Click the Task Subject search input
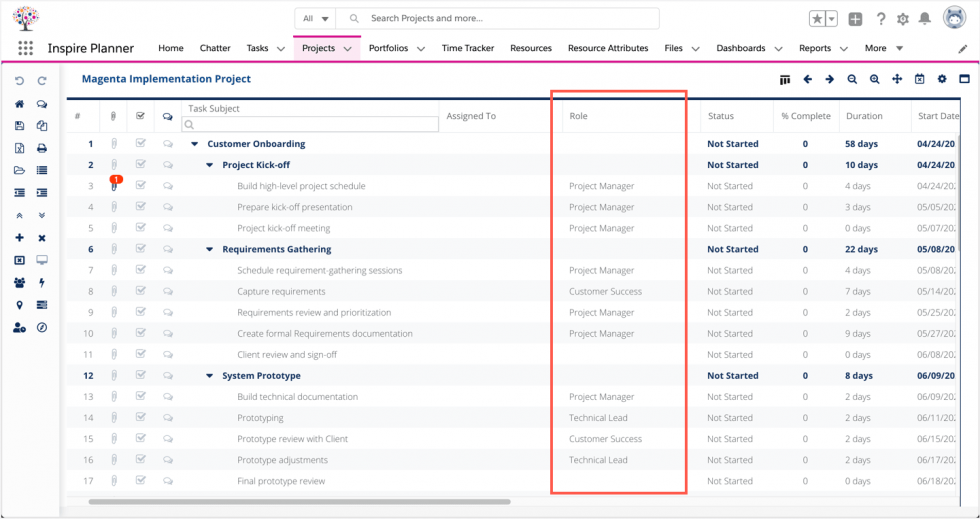This screenshot has width=980, height=519. click(x=310, y=124)
